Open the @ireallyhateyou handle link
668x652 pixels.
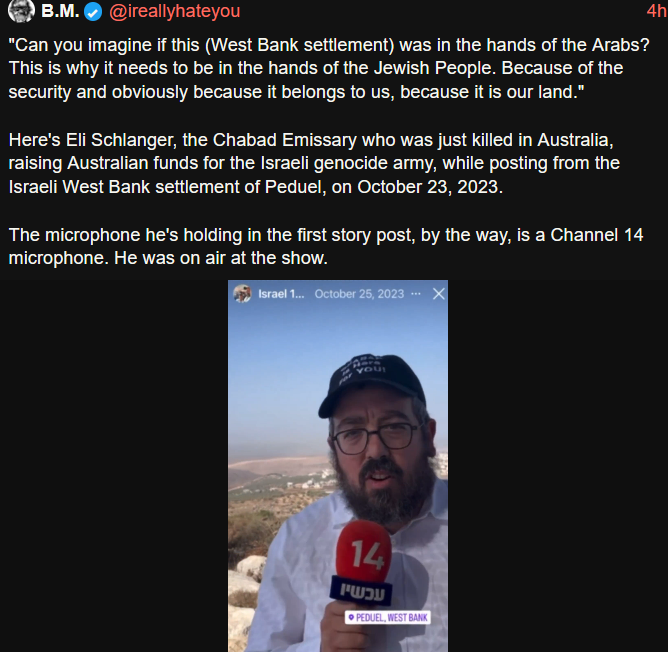click(175, 11)
